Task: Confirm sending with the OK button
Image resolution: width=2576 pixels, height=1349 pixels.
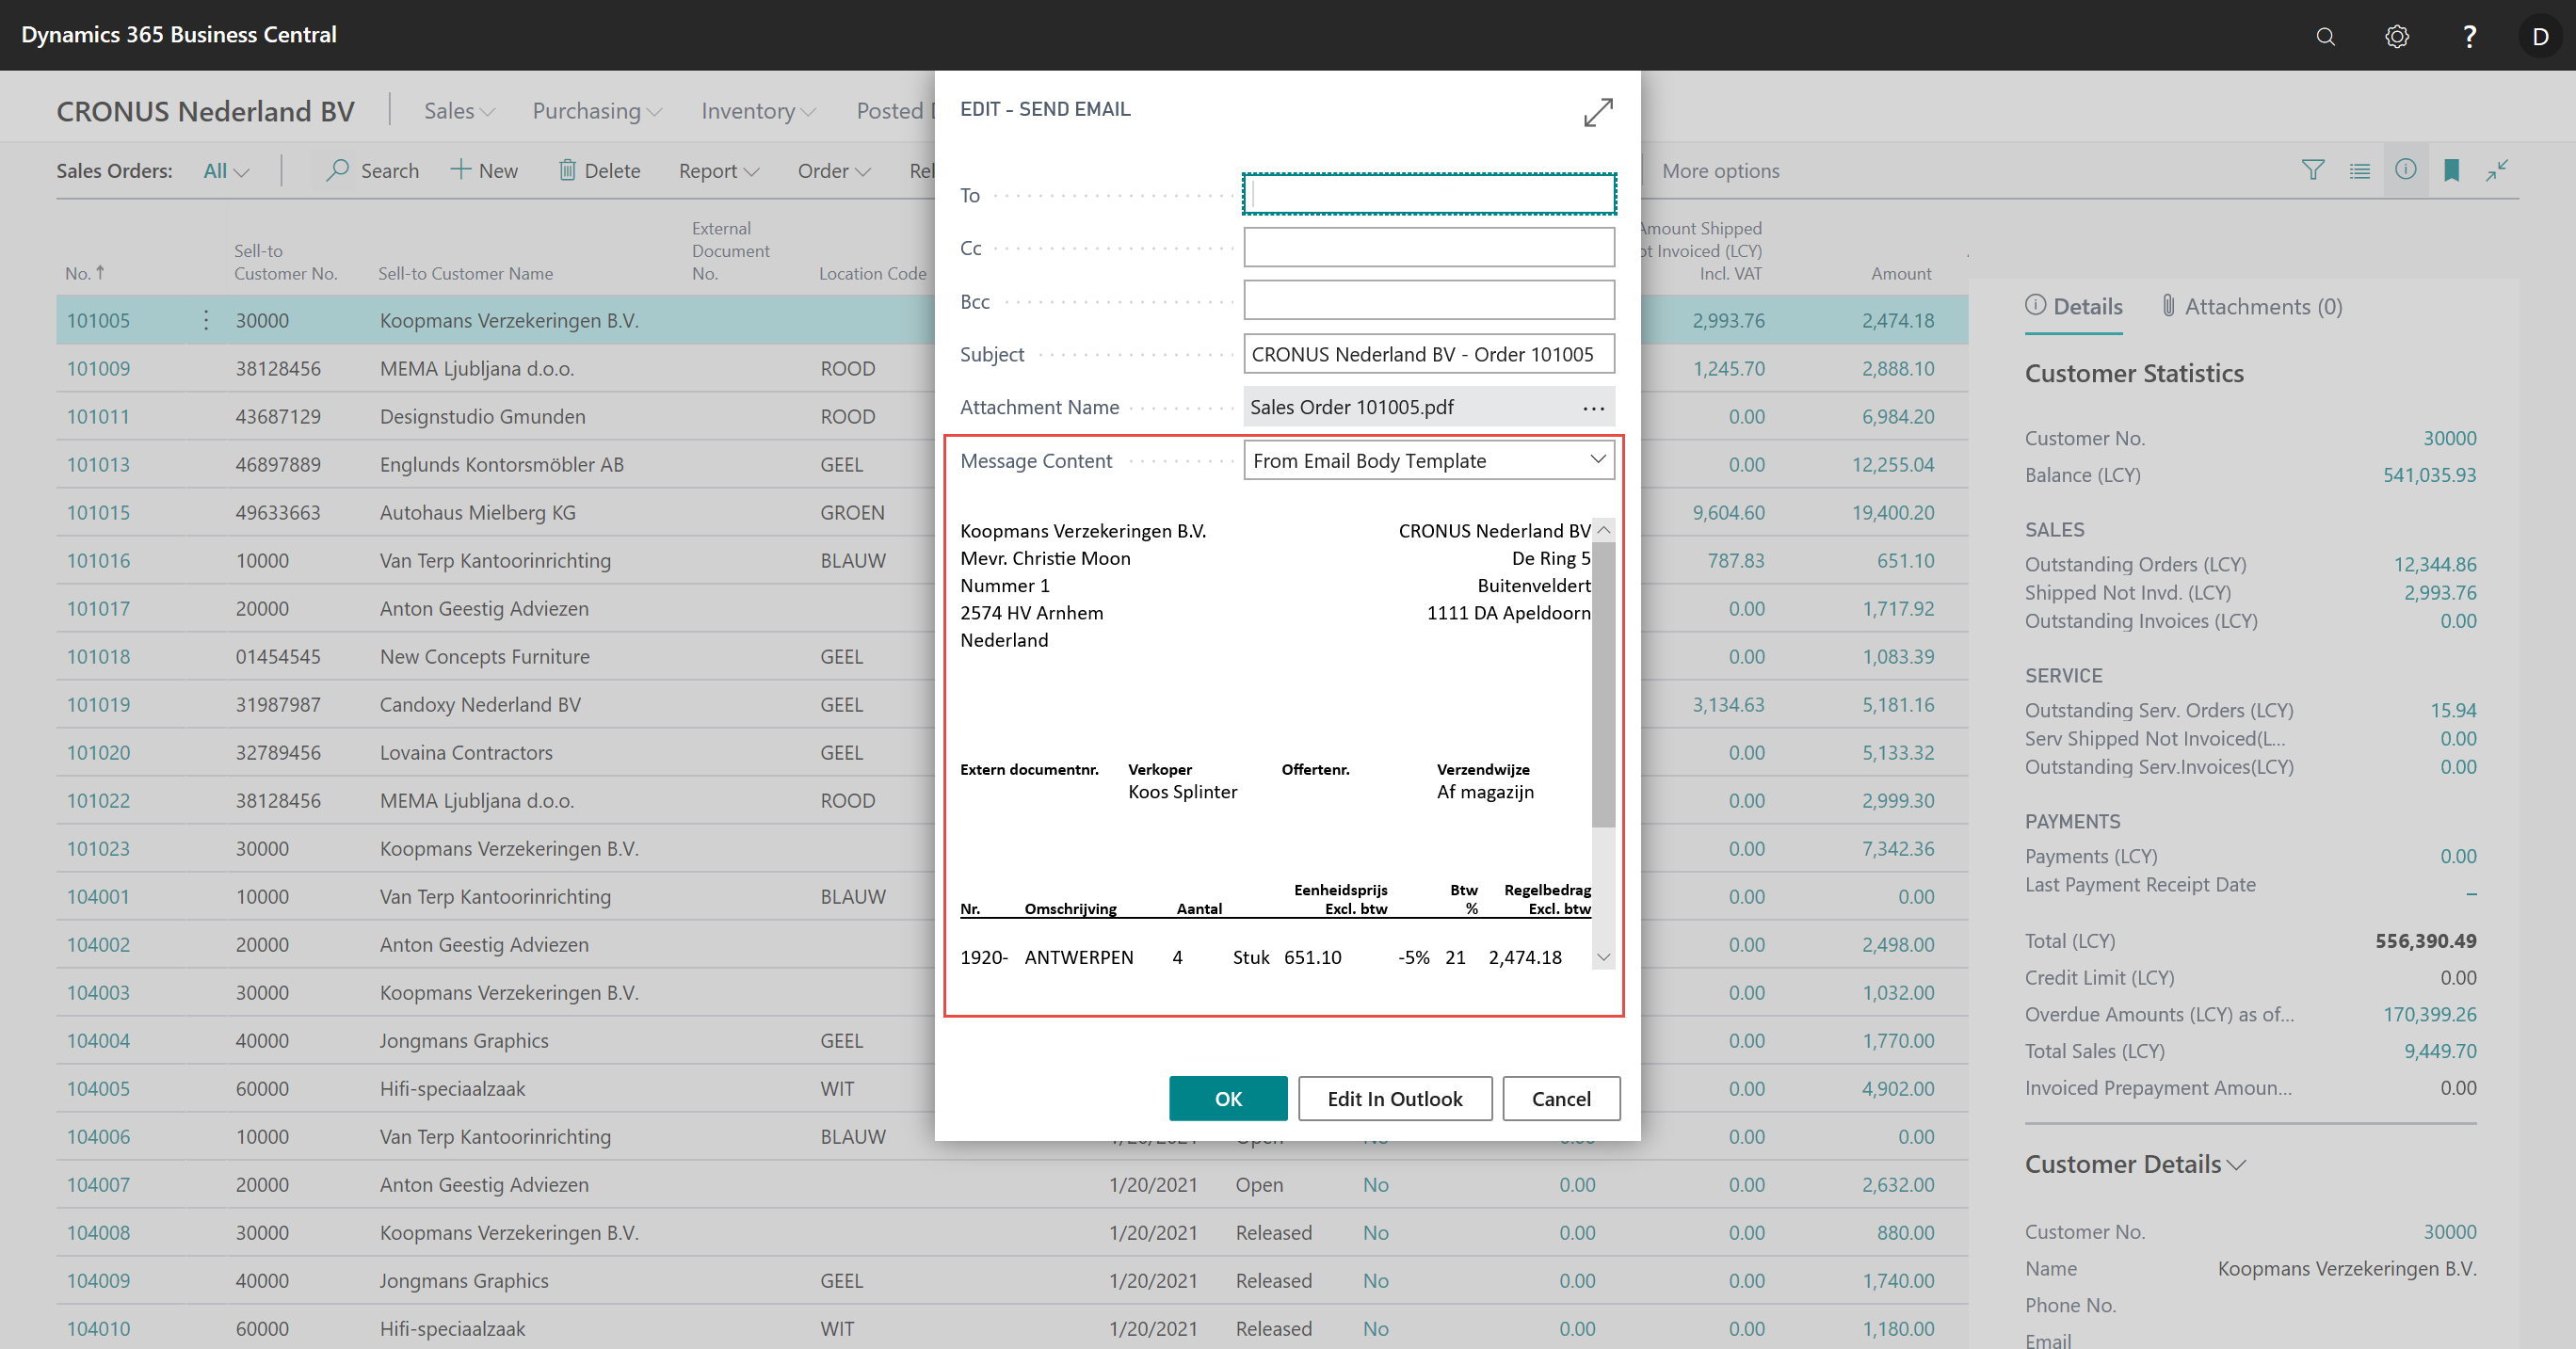Action: coord(1228,1099)
